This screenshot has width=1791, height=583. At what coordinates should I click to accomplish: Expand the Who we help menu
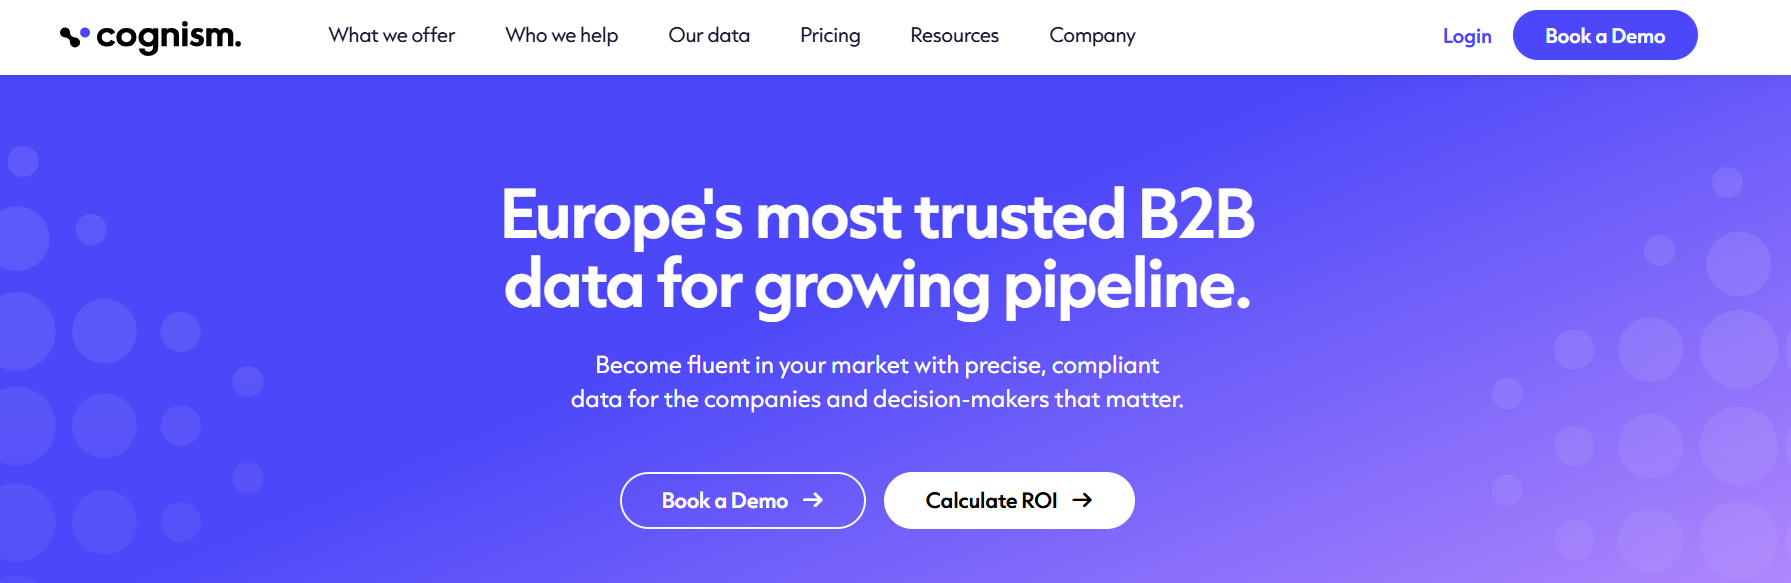click(x=562, y=35)
